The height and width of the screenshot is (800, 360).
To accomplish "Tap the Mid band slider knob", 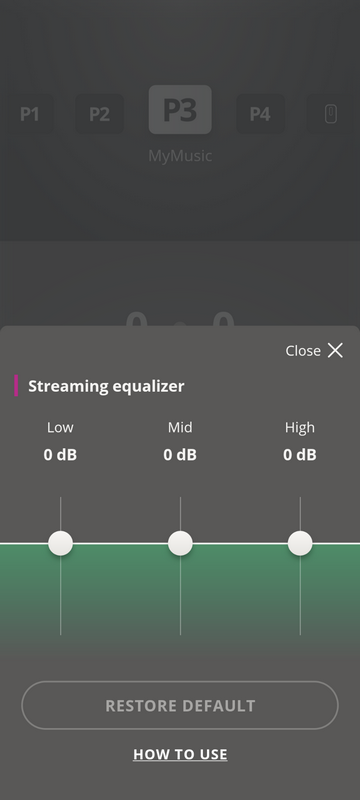I will (x=180, y=543).
